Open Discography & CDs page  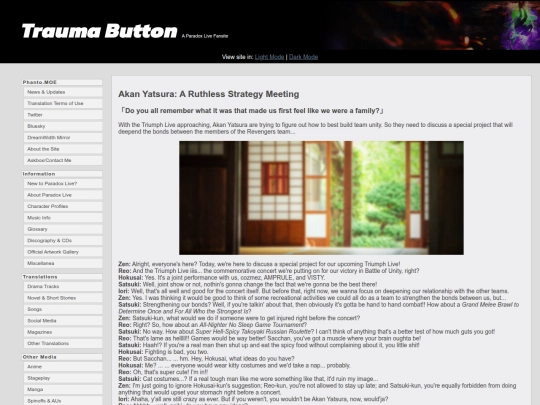(63, 240)
